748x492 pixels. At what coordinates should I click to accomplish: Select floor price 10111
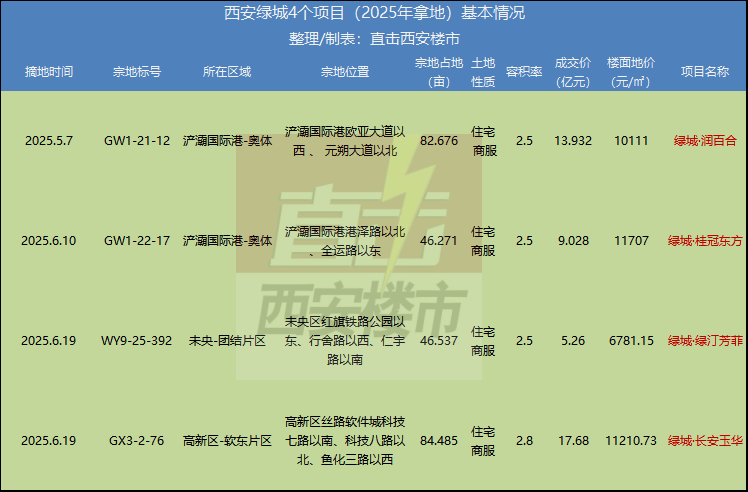[631, 141]
